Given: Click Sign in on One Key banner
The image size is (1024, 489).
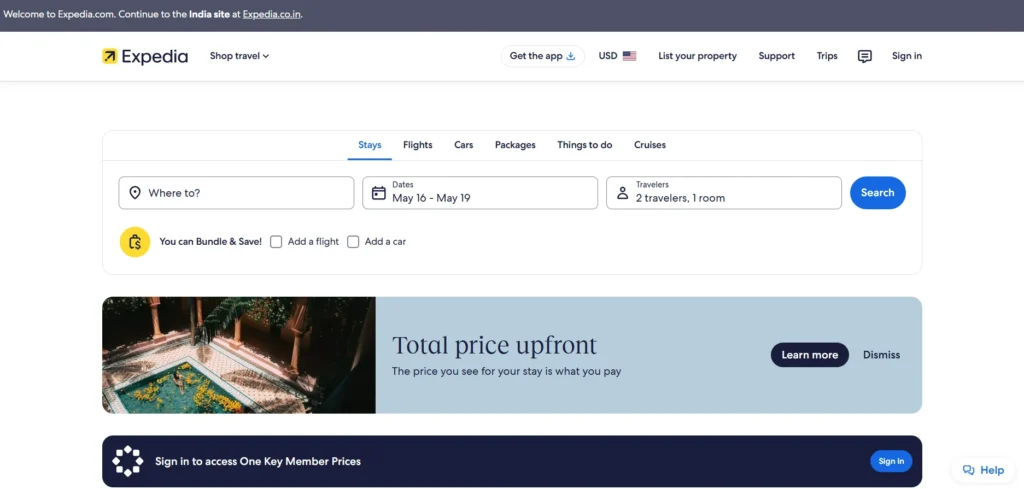Looking at the screenshot, I should pyautogui.click(x=891, y=461).
